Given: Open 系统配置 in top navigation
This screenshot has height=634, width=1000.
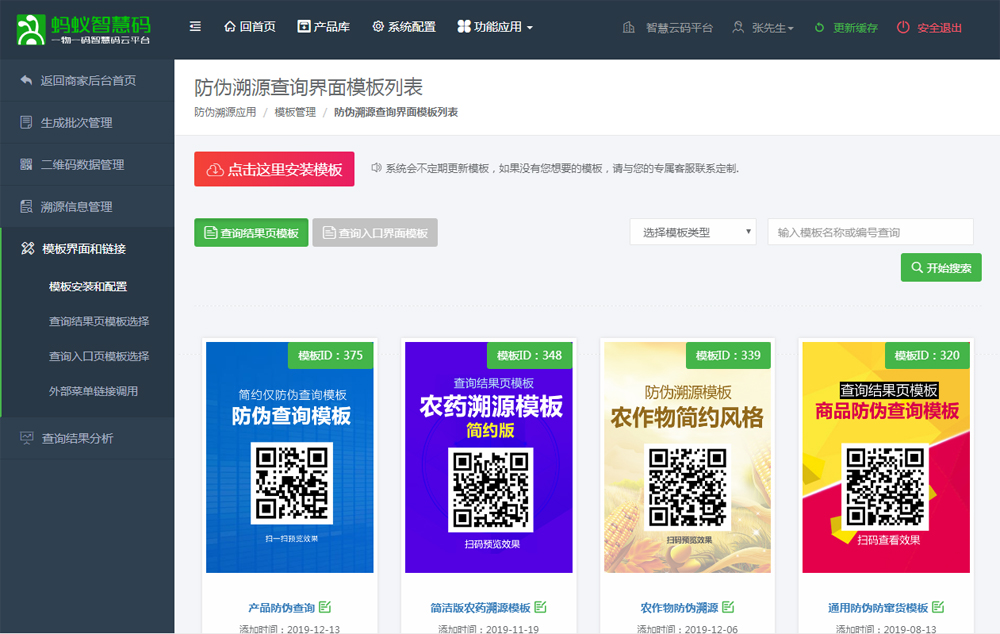Looking at the screenshot, I should 404,27.
